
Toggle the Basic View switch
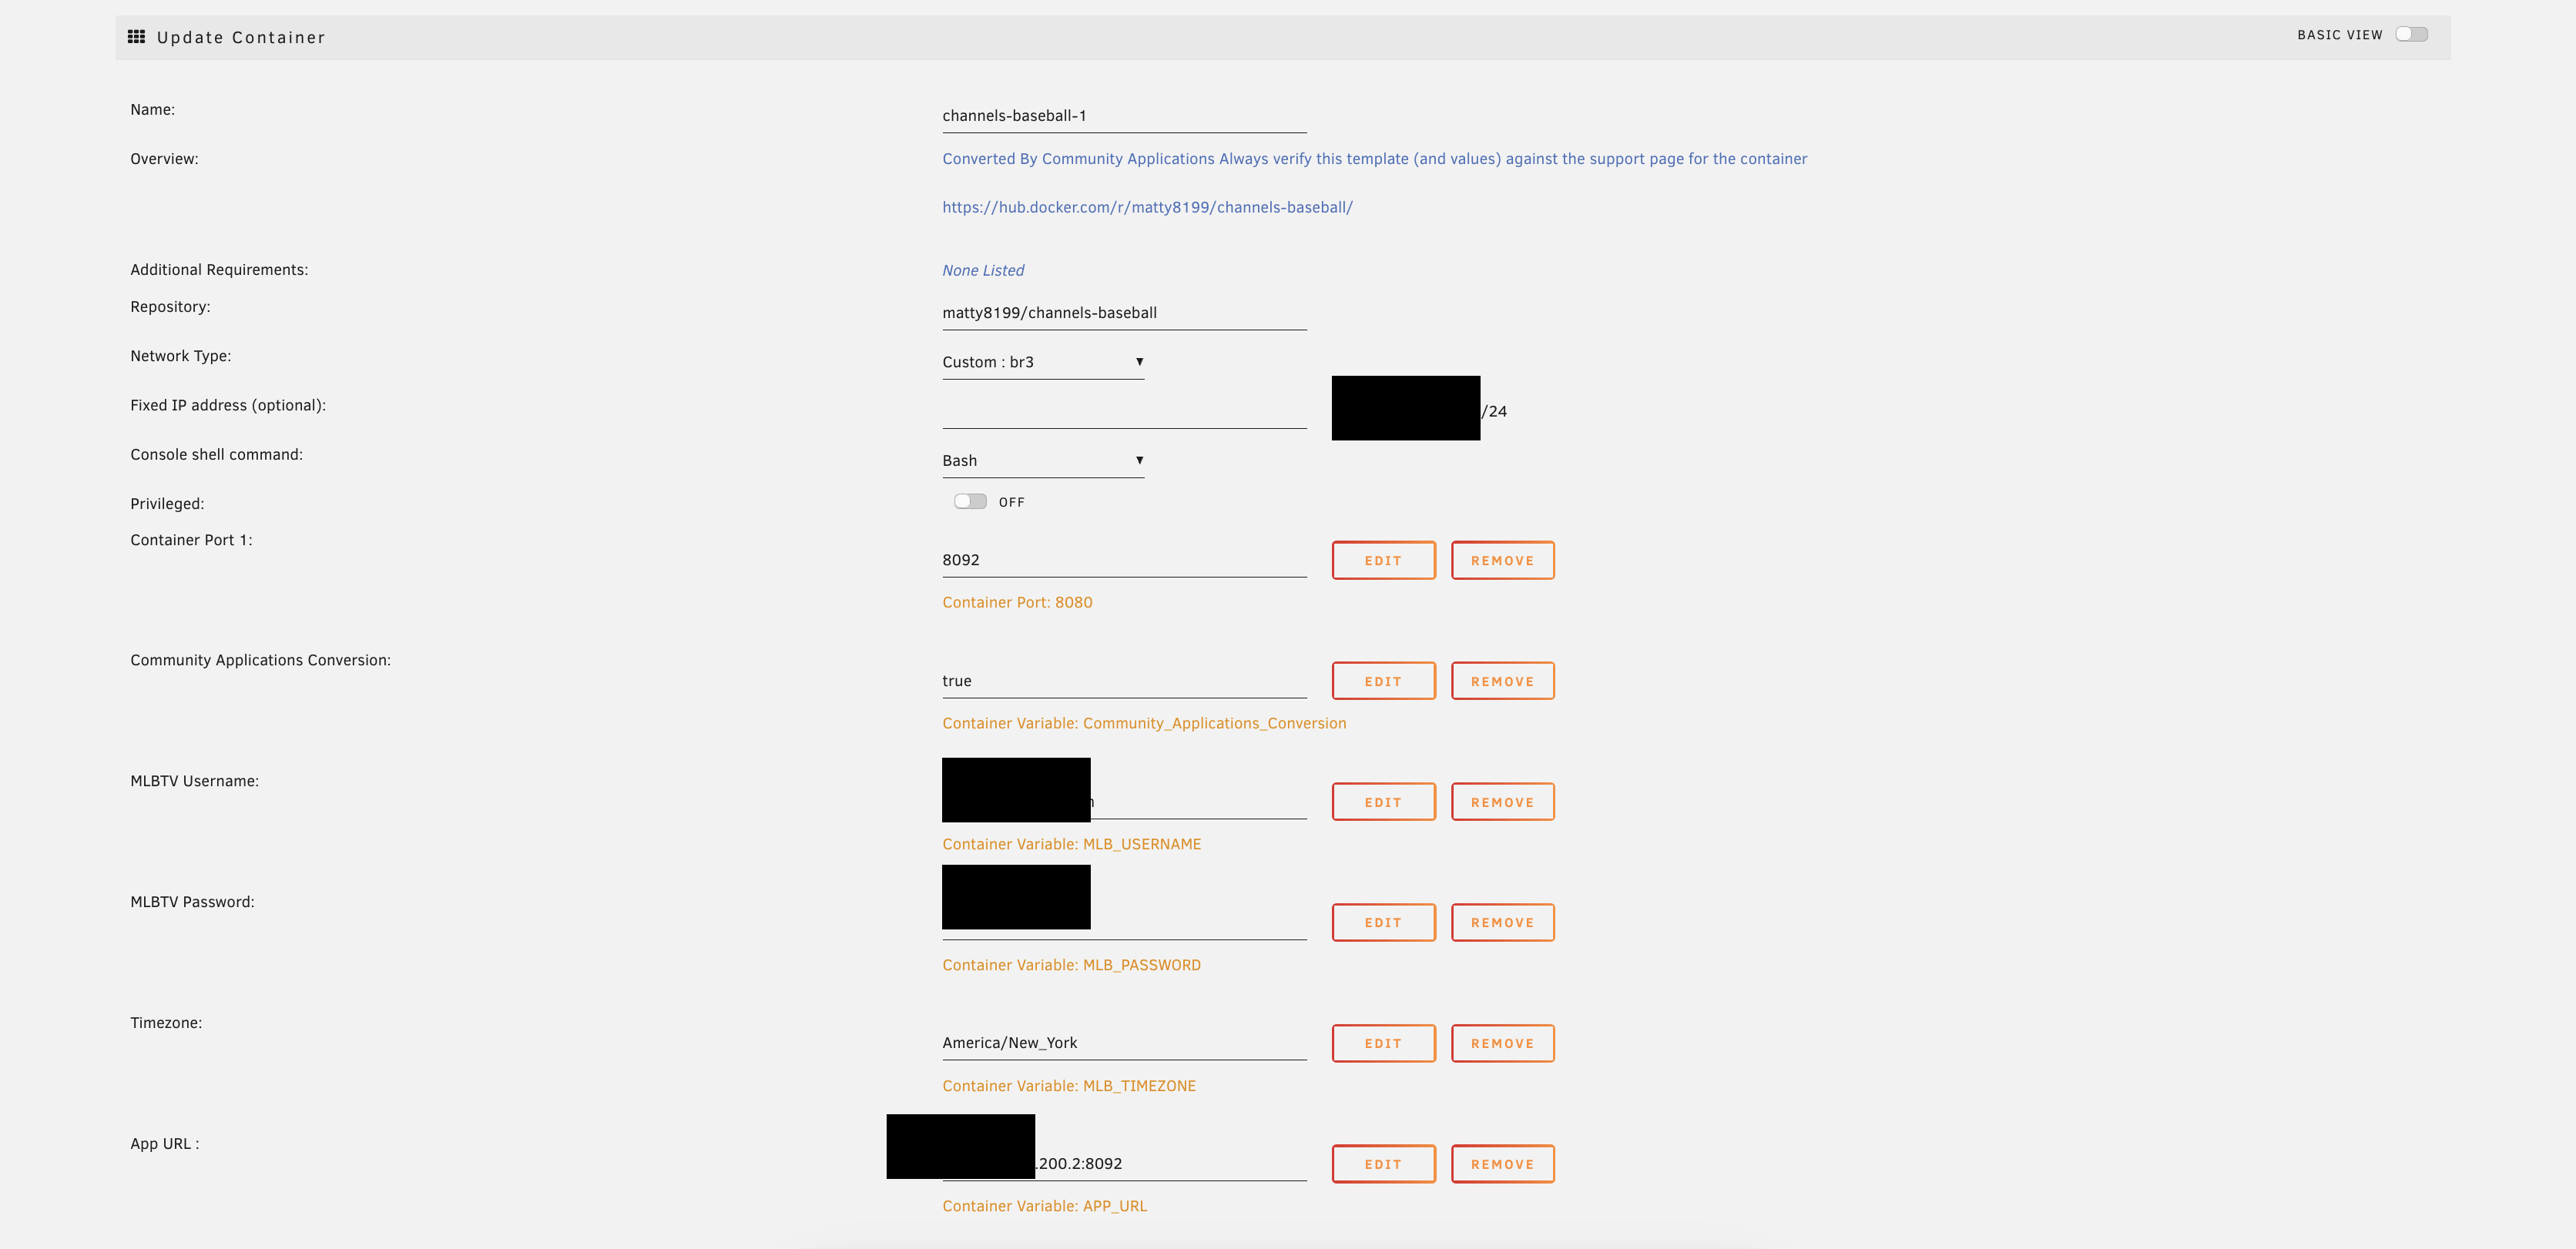(2411, 35)
